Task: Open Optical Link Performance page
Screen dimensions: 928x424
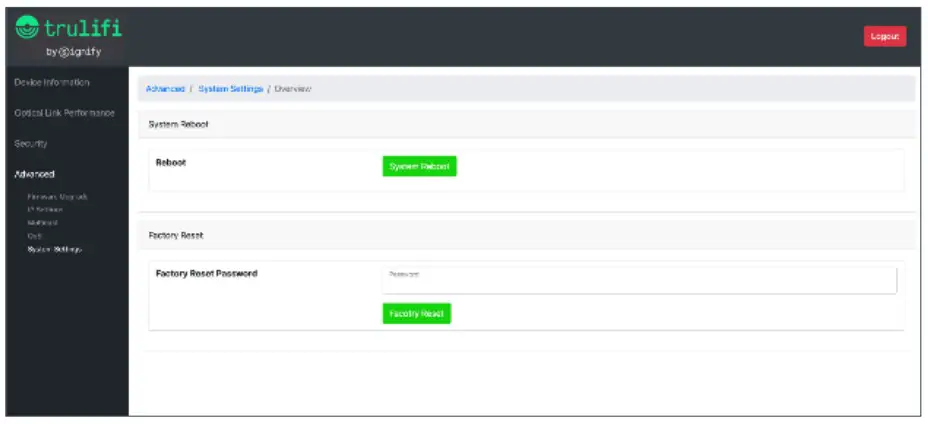Action: coord(65,113)
